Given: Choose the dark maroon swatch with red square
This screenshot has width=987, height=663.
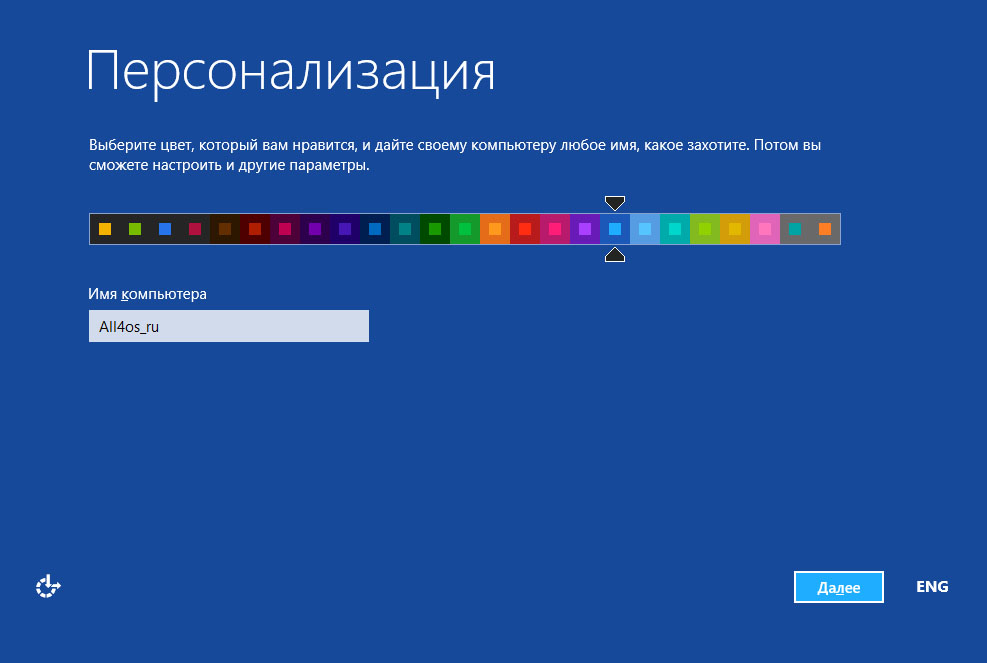Looking at the screenshot, I should (x=255, y=229).
